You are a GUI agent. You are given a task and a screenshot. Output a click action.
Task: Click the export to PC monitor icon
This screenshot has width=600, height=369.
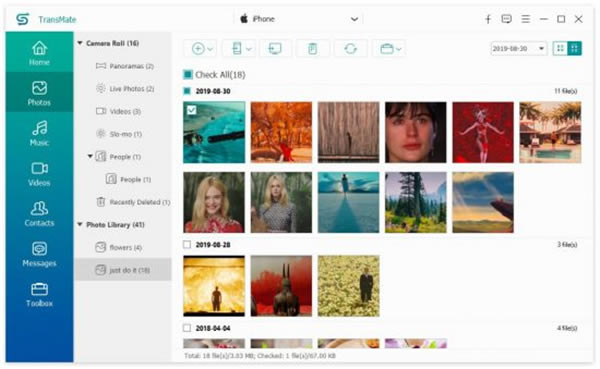pos(275,49)
